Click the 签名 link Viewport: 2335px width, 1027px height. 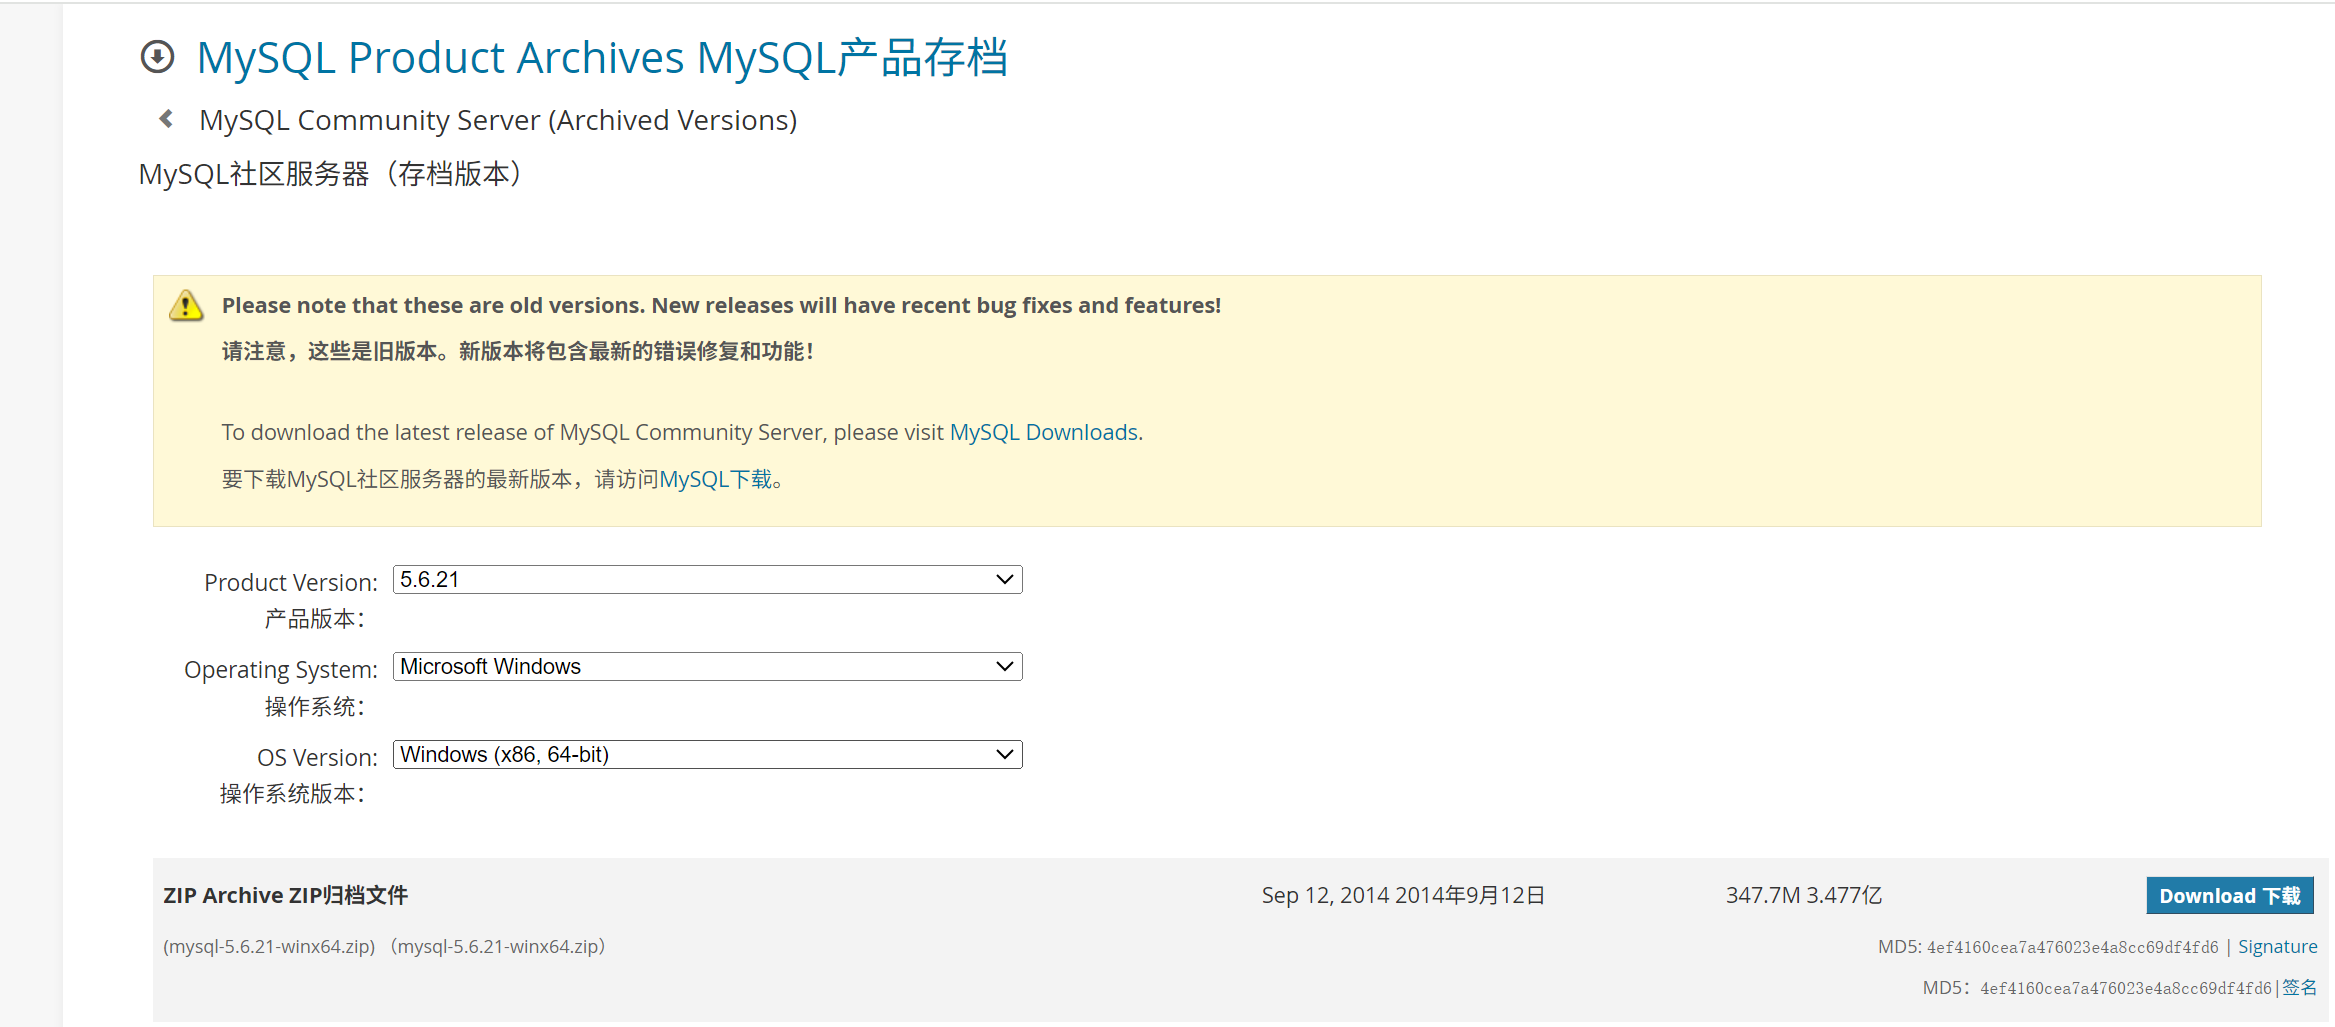(x=2299, y=988)
